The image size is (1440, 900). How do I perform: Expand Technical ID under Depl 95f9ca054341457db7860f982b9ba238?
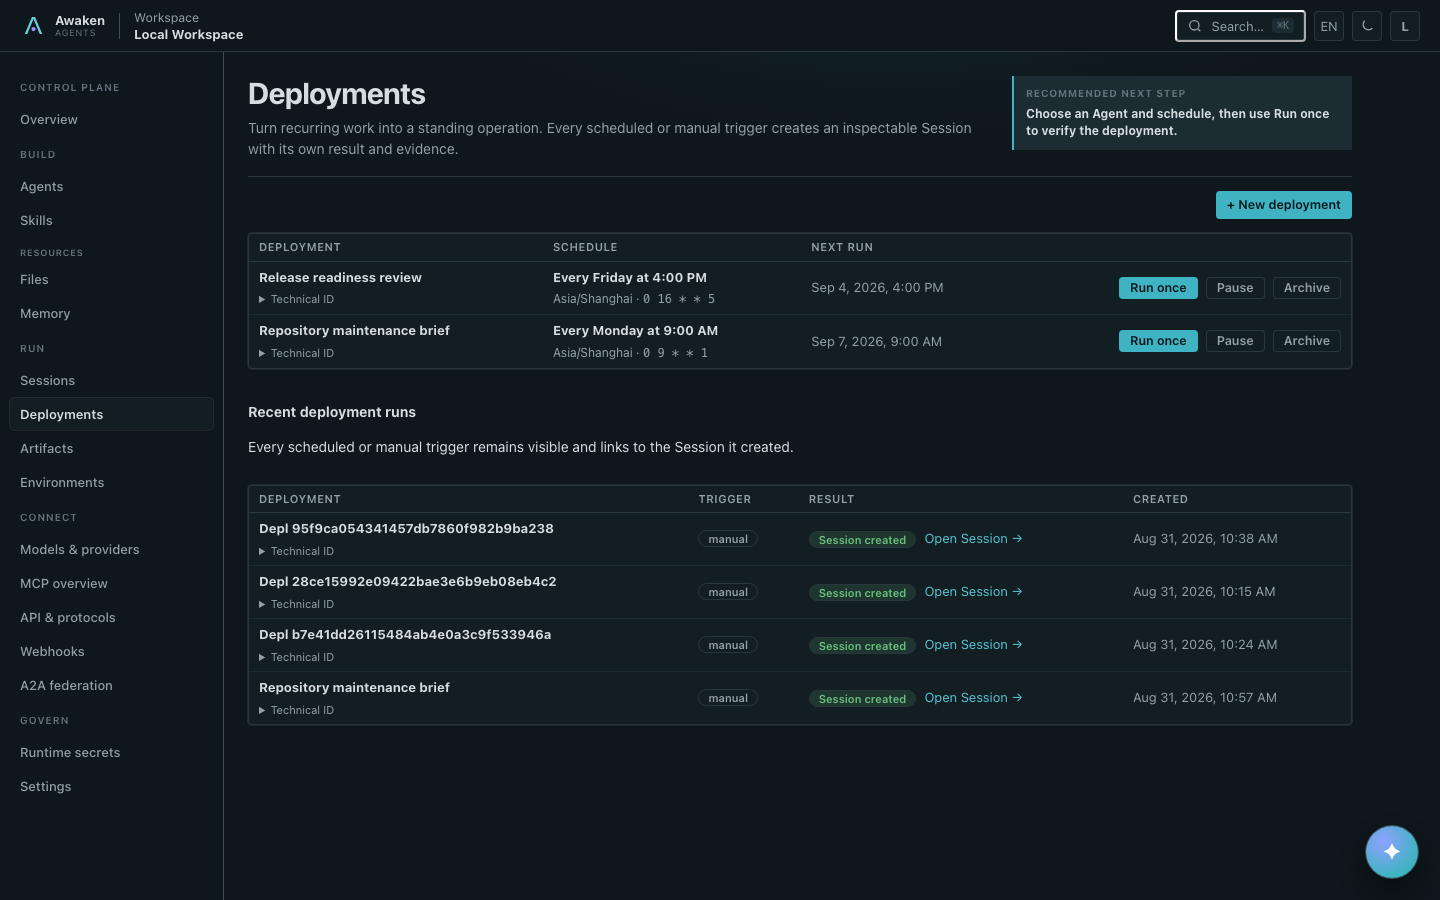(297, 551)
